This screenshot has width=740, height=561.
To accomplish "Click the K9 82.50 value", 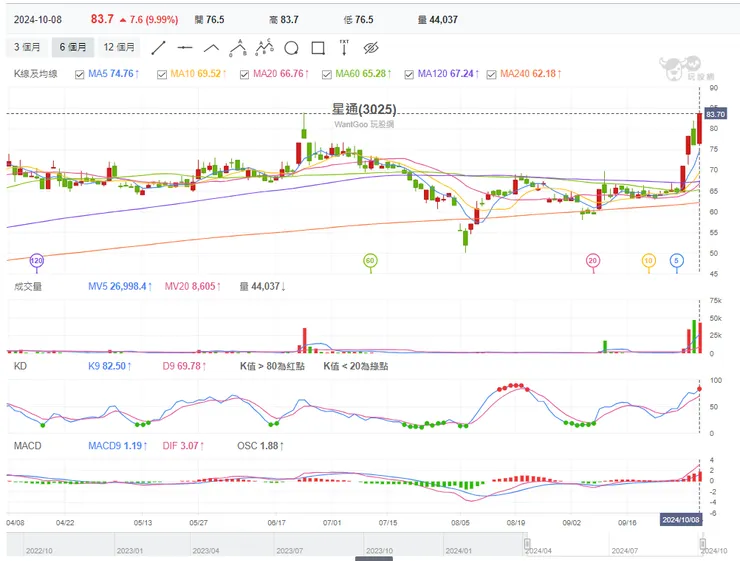I will click(x=109, y=366).
